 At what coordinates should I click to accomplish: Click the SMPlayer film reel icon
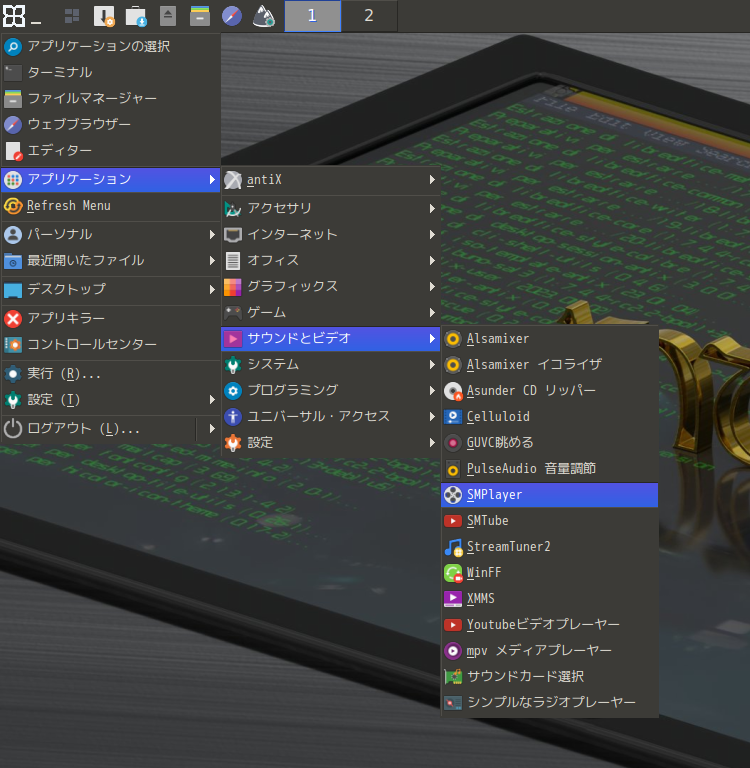pos(453,495)
